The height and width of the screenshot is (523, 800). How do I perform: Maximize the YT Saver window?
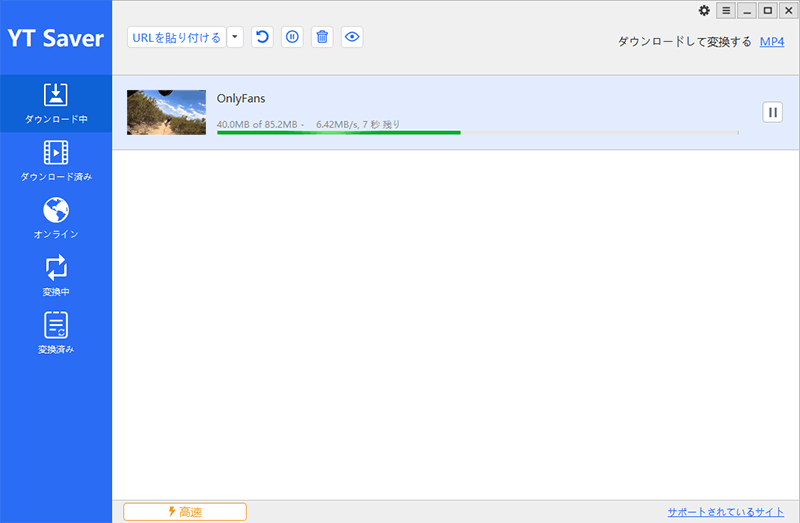pyautogui.click(x=768, y=11)
